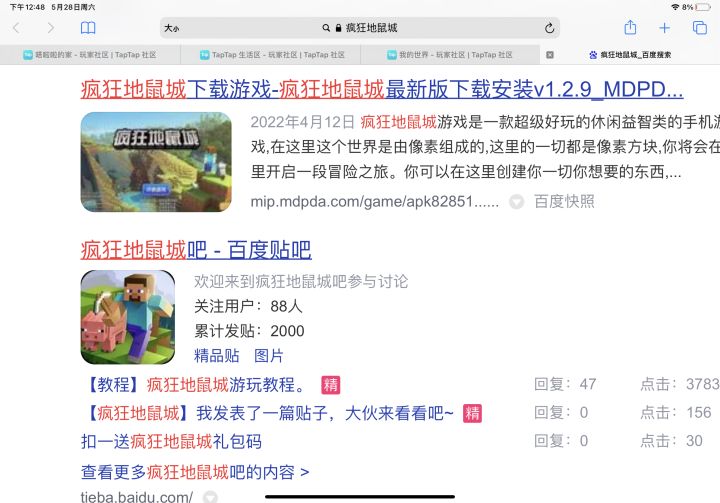Viewport: 720px width, 503px height.
Task: Open 疯狂地鼠城吧 - 百度贴吧 title link
Action: 196,250
